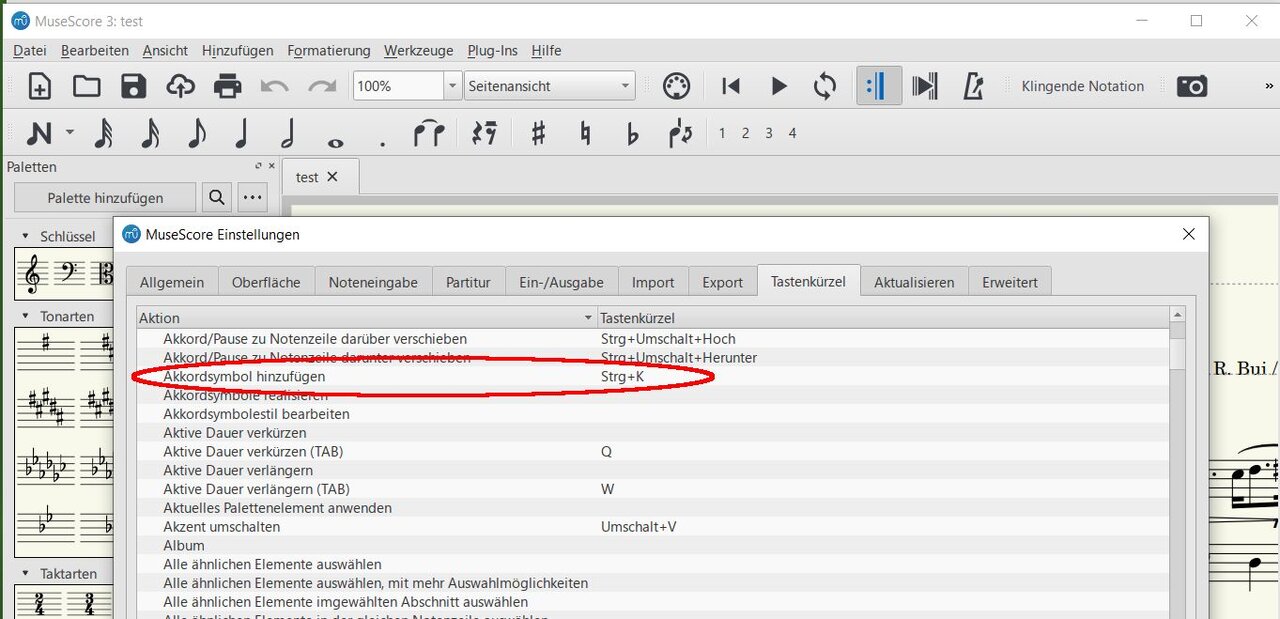
Task: Close the test score tab
Action: [333, 177]
